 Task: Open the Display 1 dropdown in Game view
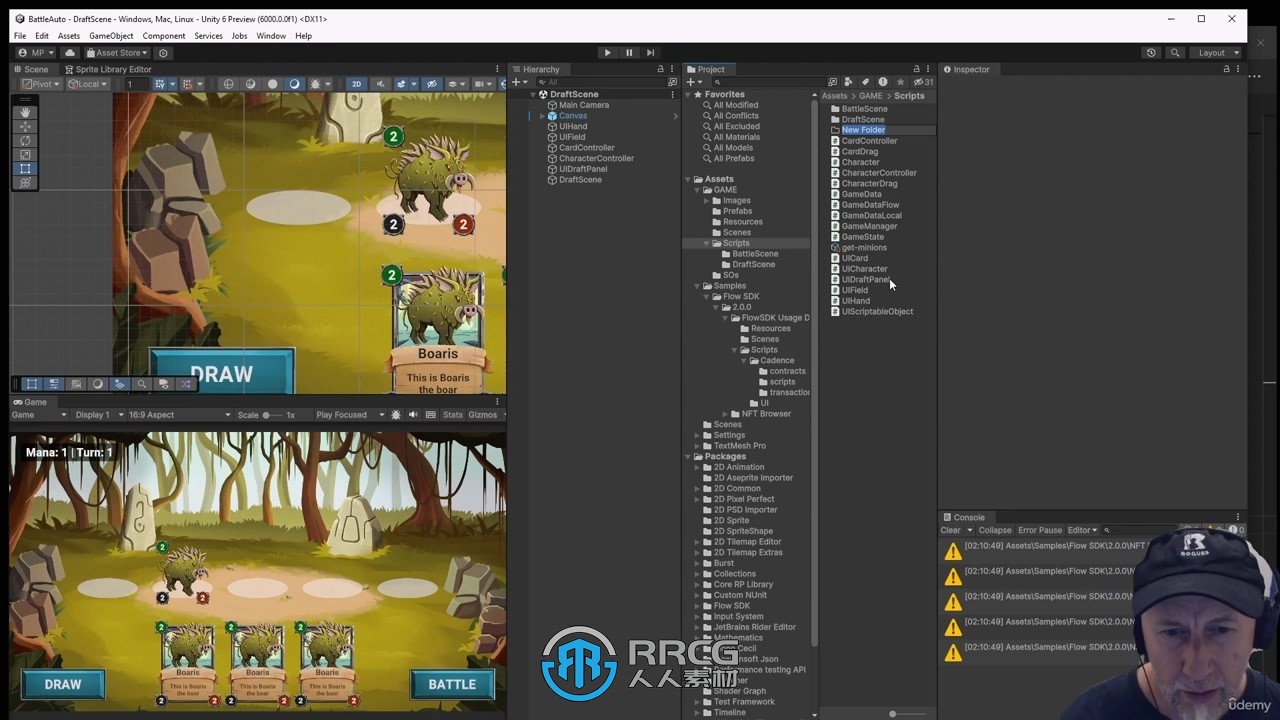coord(100,415)
